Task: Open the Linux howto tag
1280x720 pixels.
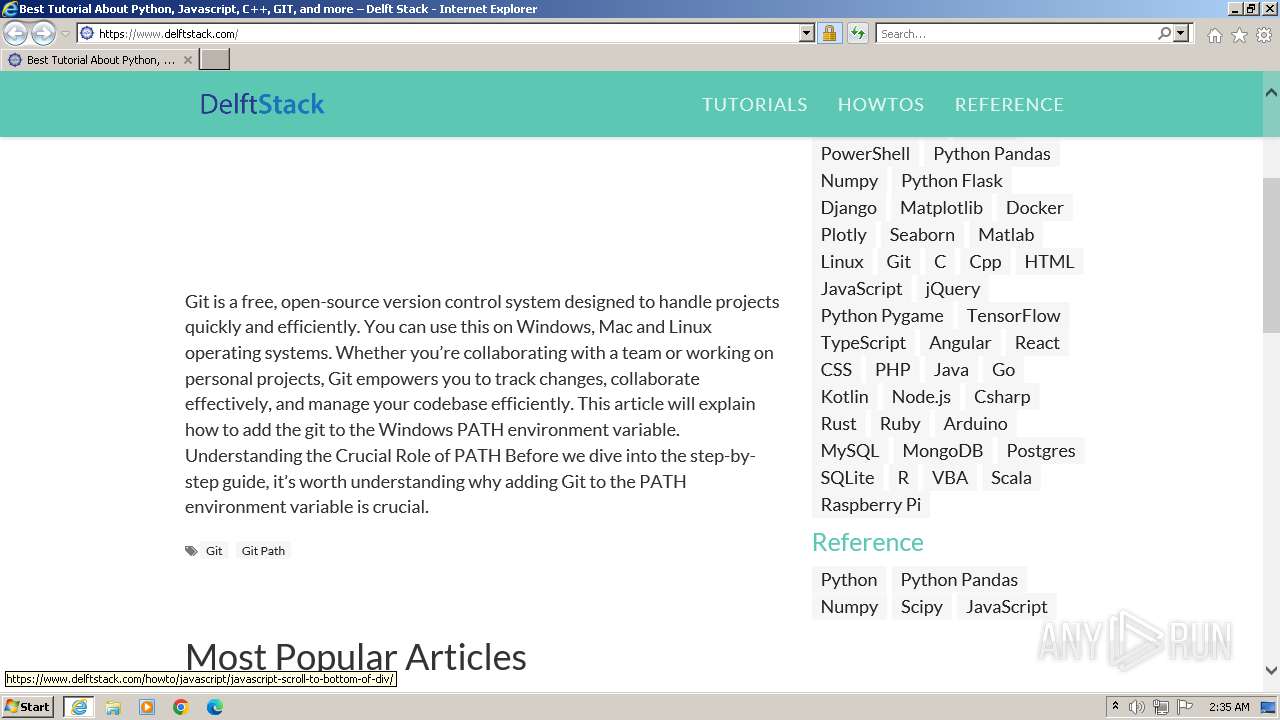Action: [x=841, y=261]
